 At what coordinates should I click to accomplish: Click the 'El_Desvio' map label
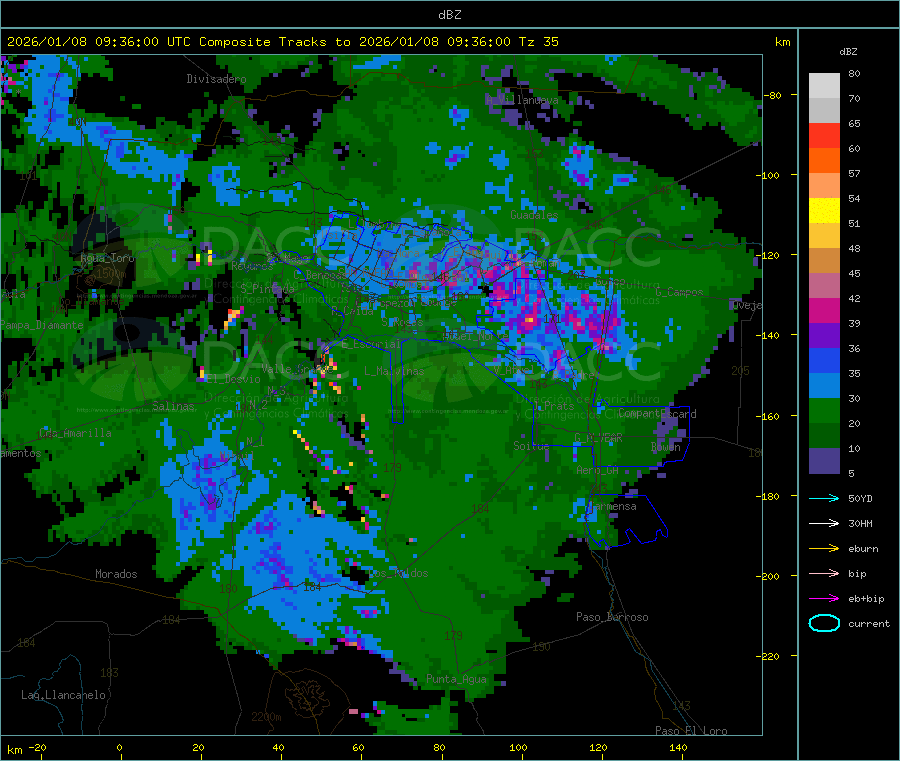[x=233, y=379]
